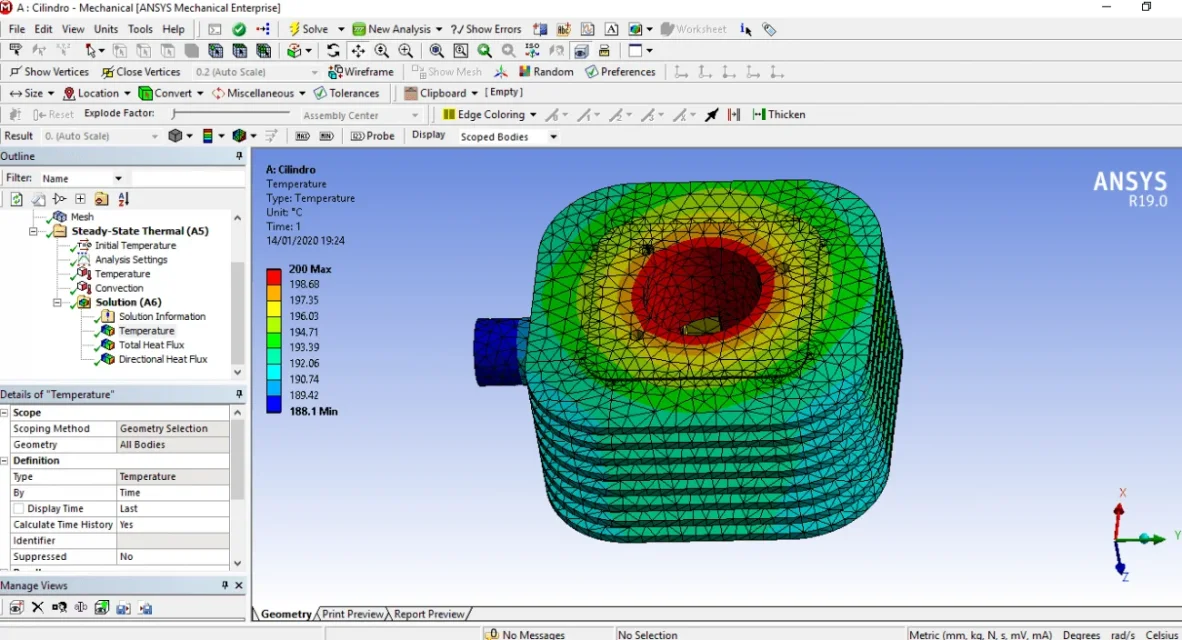Screen dimensions: 1182x640
Task: Open the Units menu
Action: tap(106, 29)
